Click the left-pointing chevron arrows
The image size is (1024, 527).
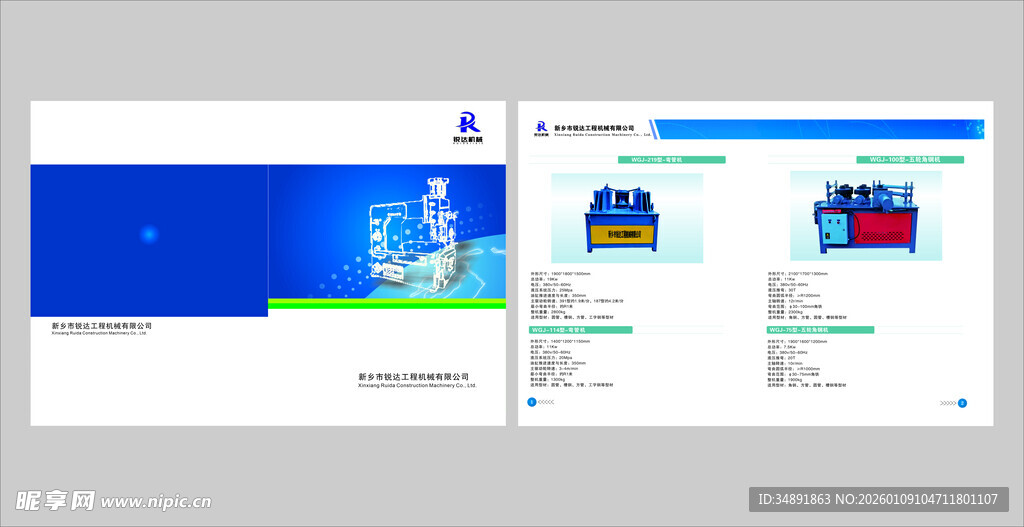(546, 402)
